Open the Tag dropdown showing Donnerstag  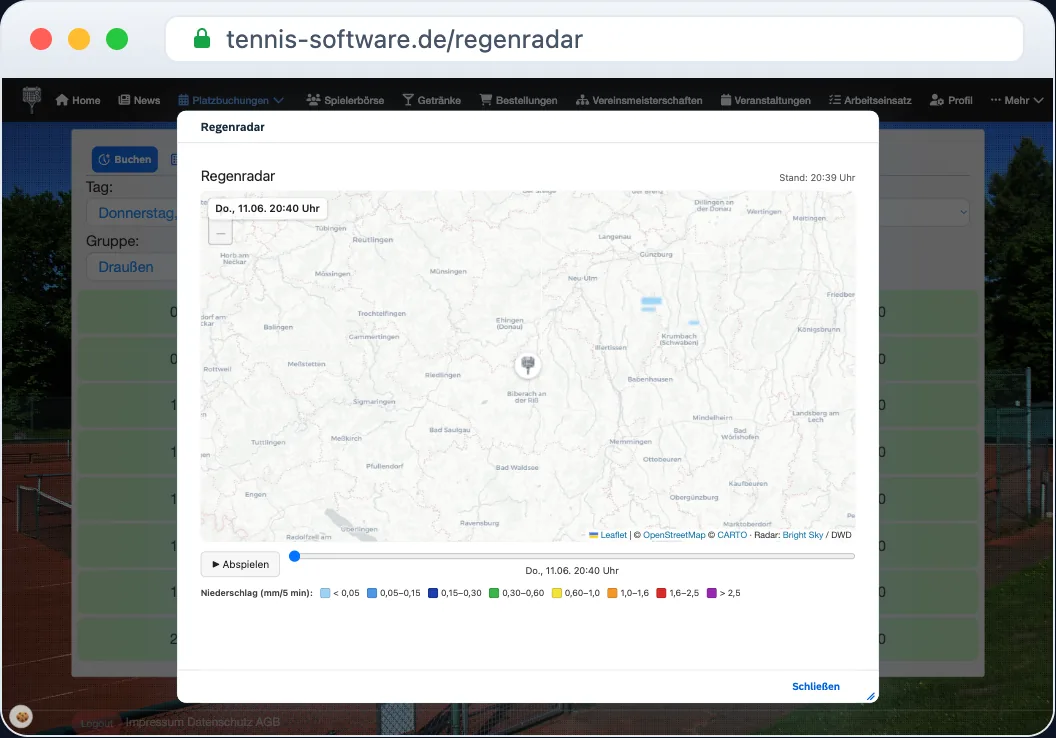(x=132, y=213)
